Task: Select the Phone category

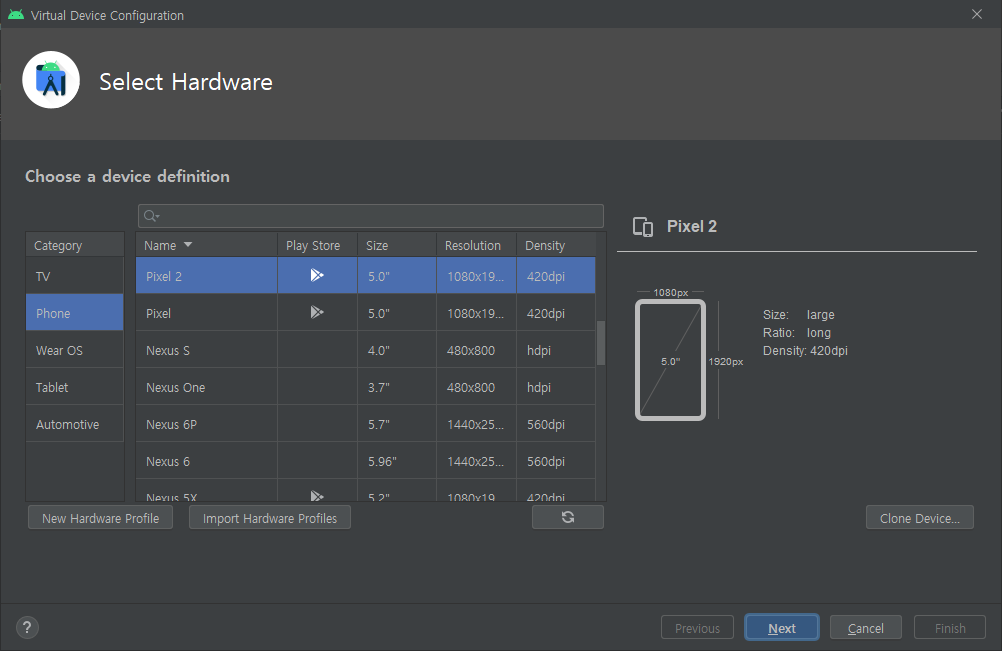Action: click(x=75, y=313)
